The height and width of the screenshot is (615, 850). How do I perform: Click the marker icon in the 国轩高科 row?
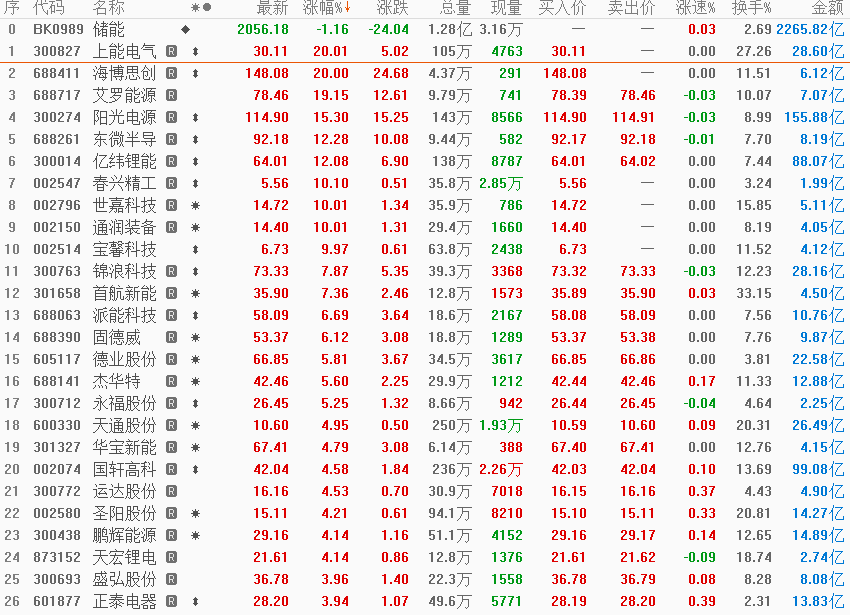(x=196, y=469)
